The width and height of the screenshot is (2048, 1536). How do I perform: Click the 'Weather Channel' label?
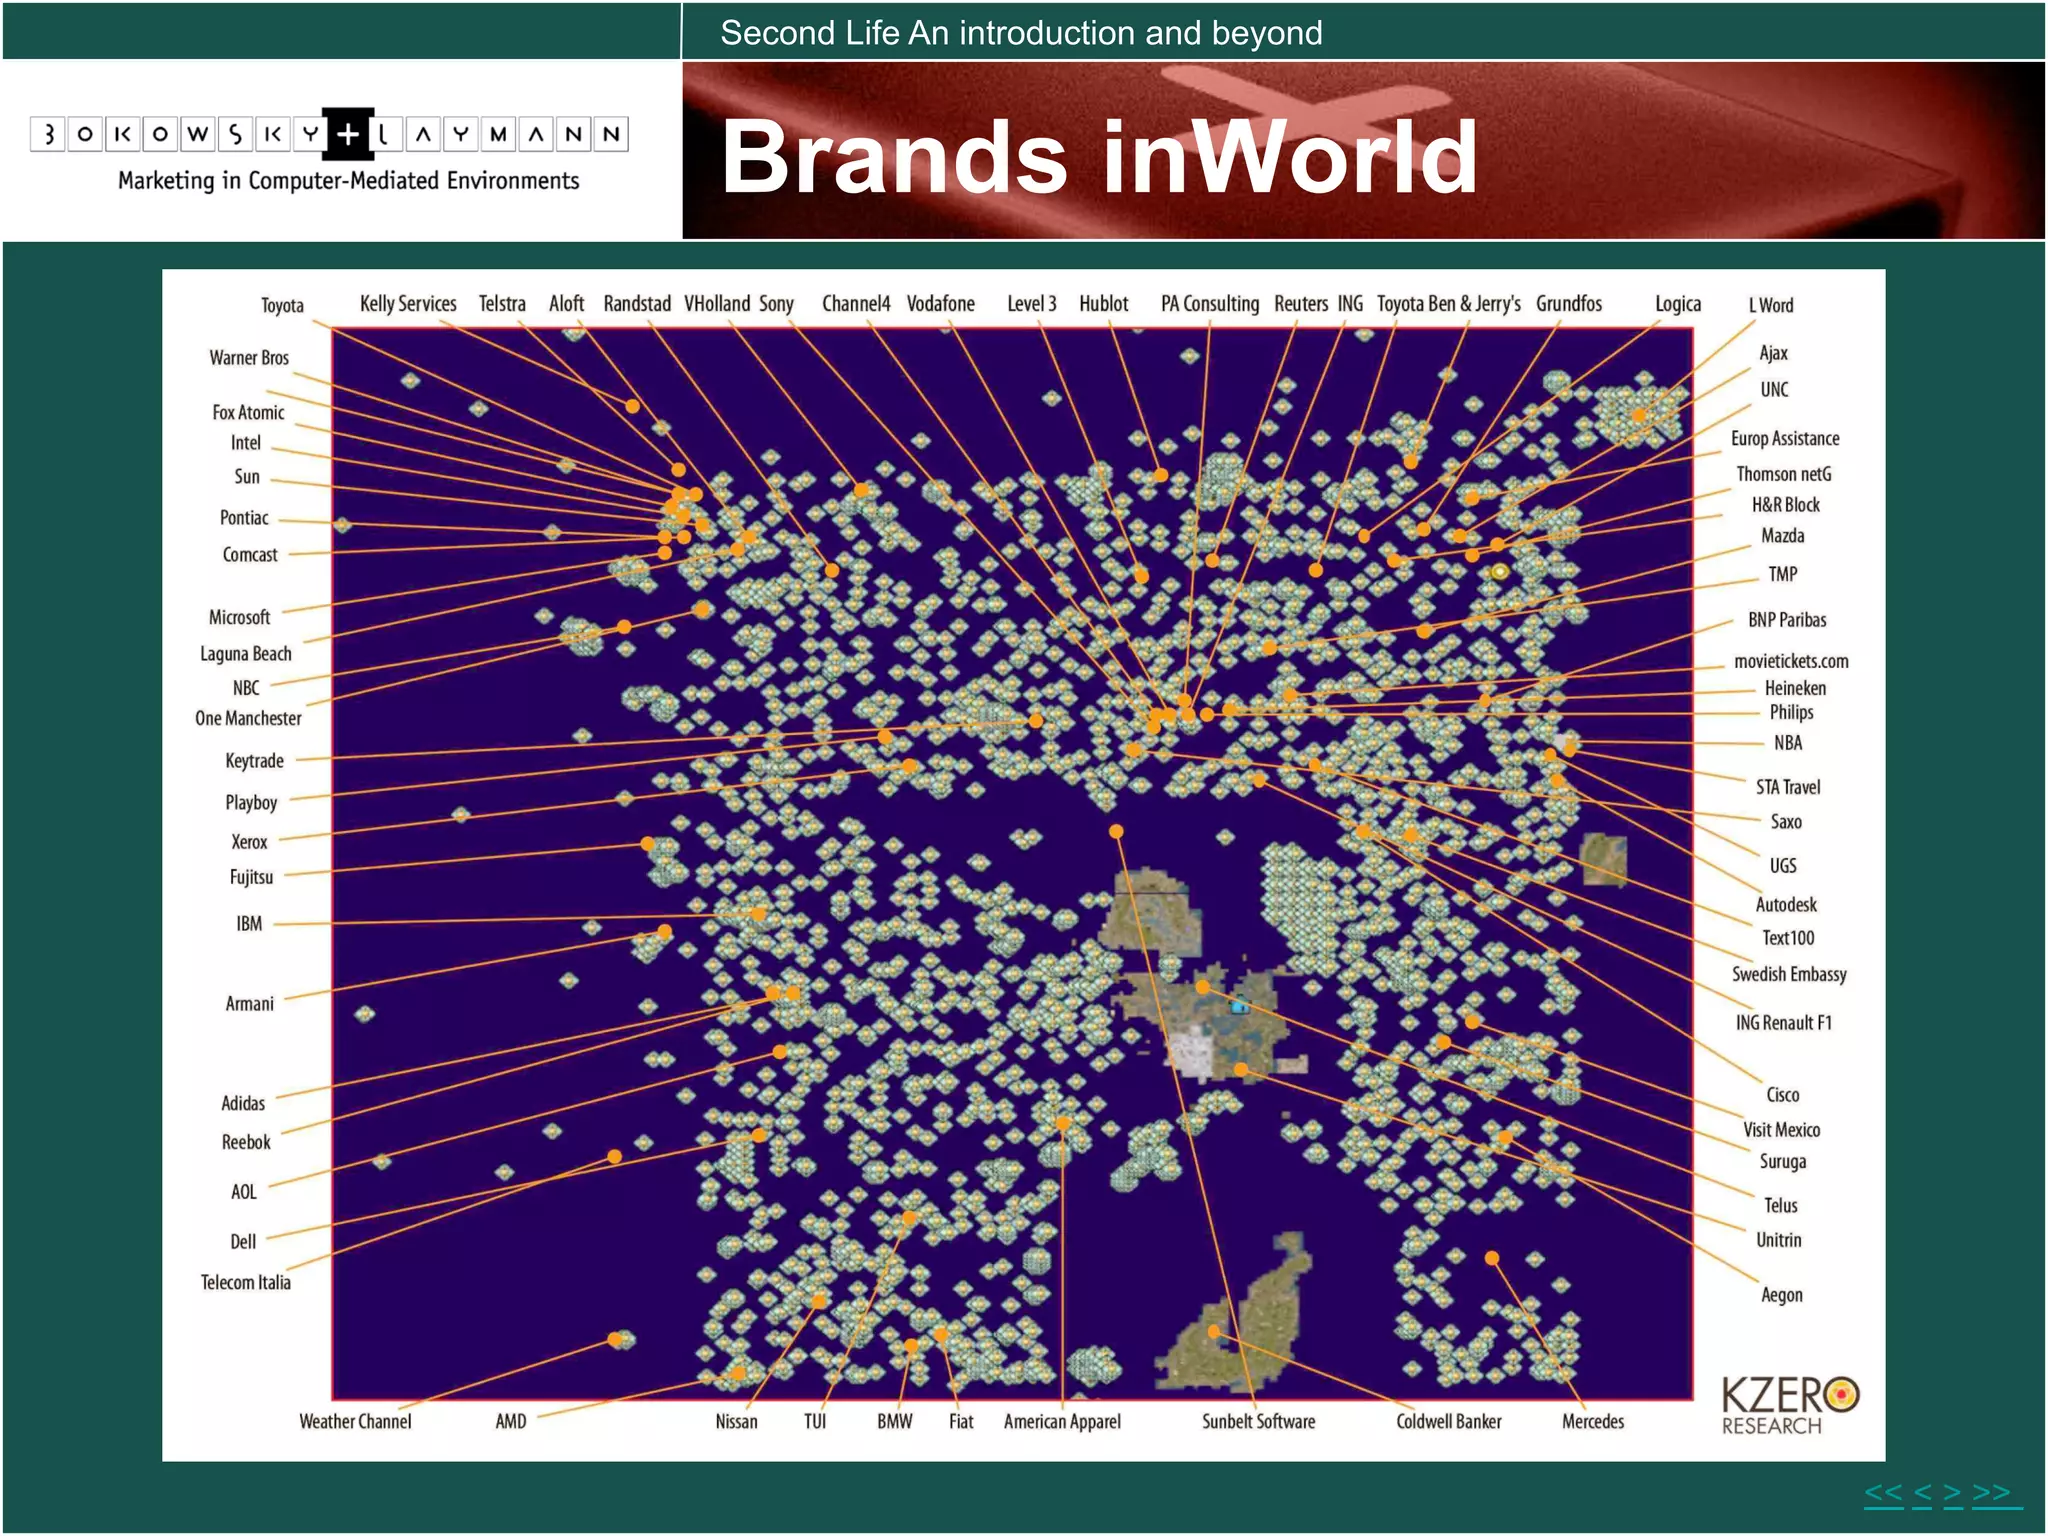point(355,1422)
